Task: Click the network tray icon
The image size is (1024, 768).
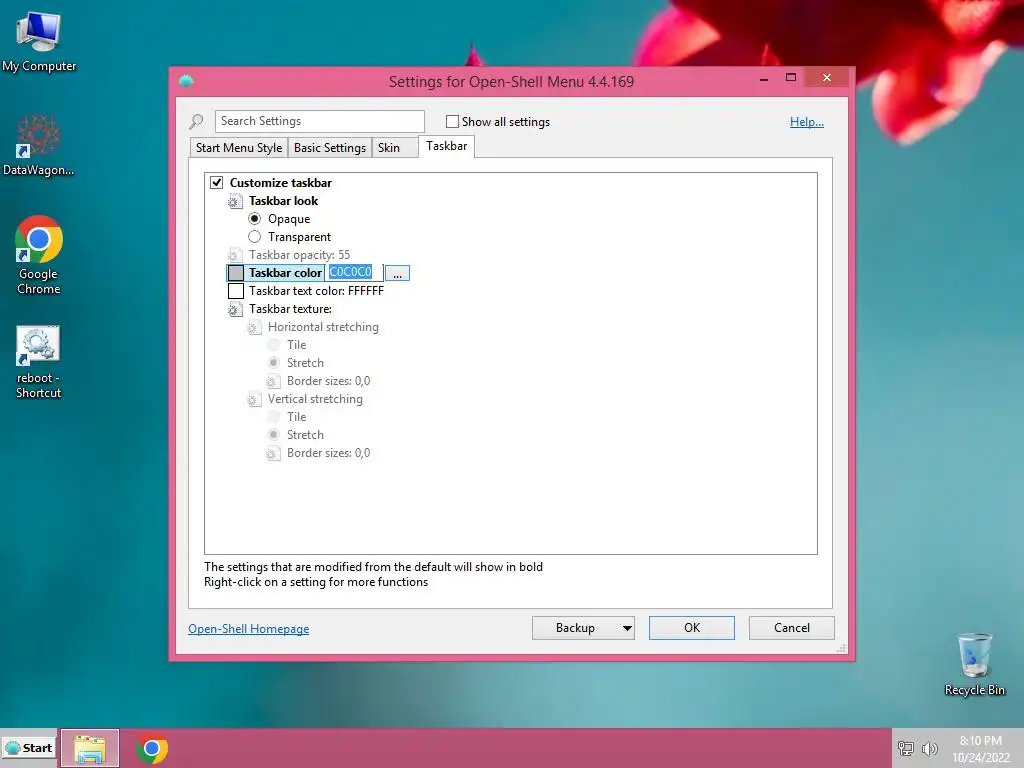Action: [906, 748]
